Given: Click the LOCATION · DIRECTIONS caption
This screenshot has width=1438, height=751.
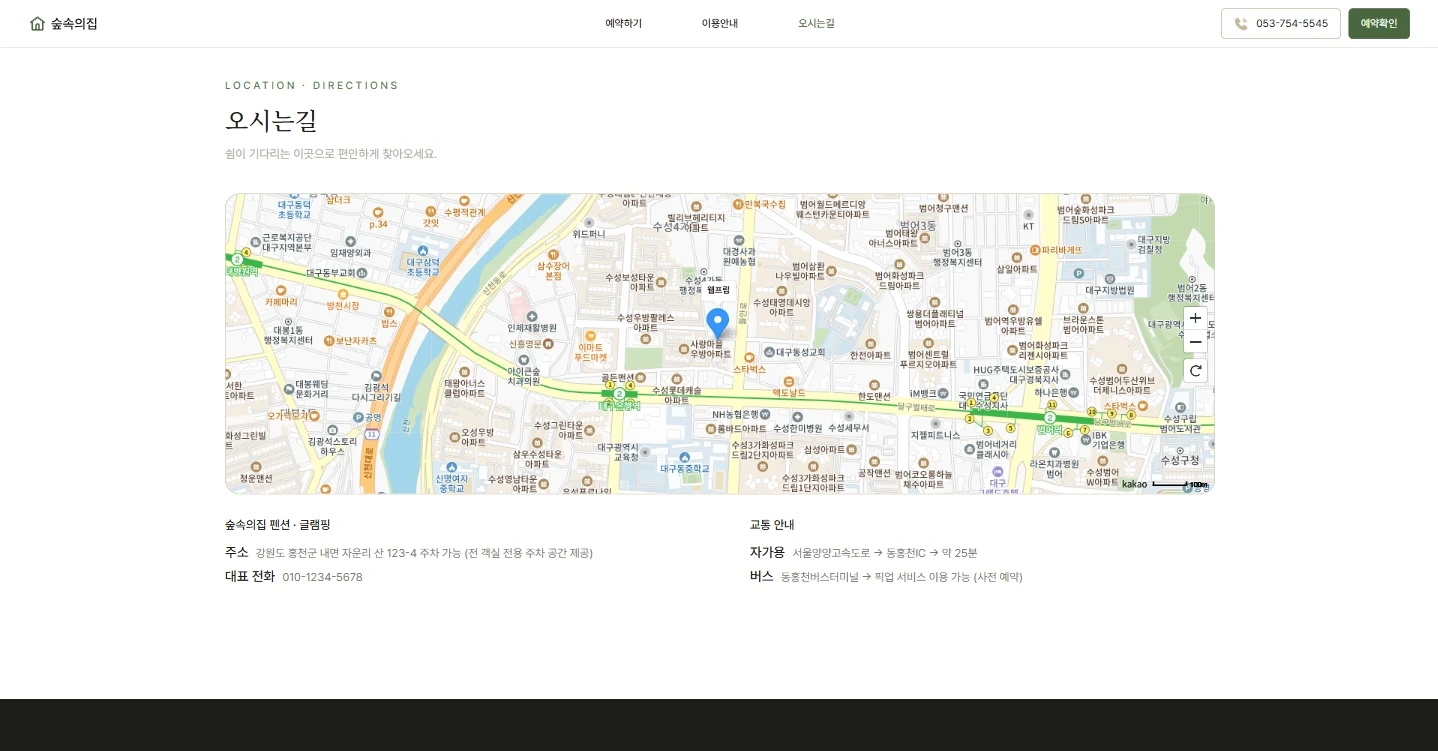Looking at the screenshot, I should pyautogui.click(x=312, y=86).
